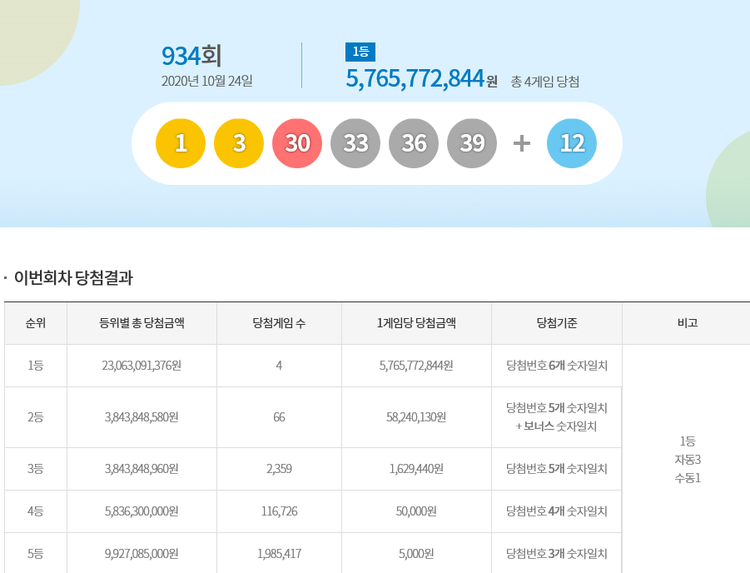Click the 2등 rank cell
750x573 pixels.
pyautogui.click(x=35, y=417)
